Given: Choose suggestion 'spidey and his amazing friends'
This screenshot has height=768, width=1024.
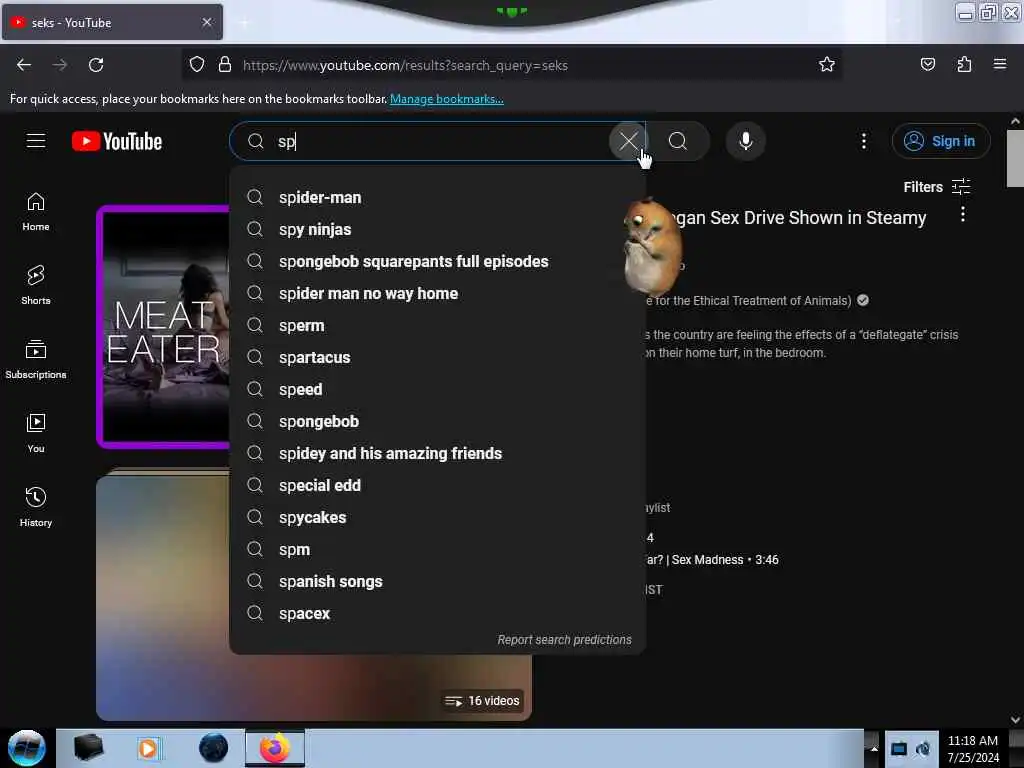Looking at the screenshot, I should click(437, 453).
